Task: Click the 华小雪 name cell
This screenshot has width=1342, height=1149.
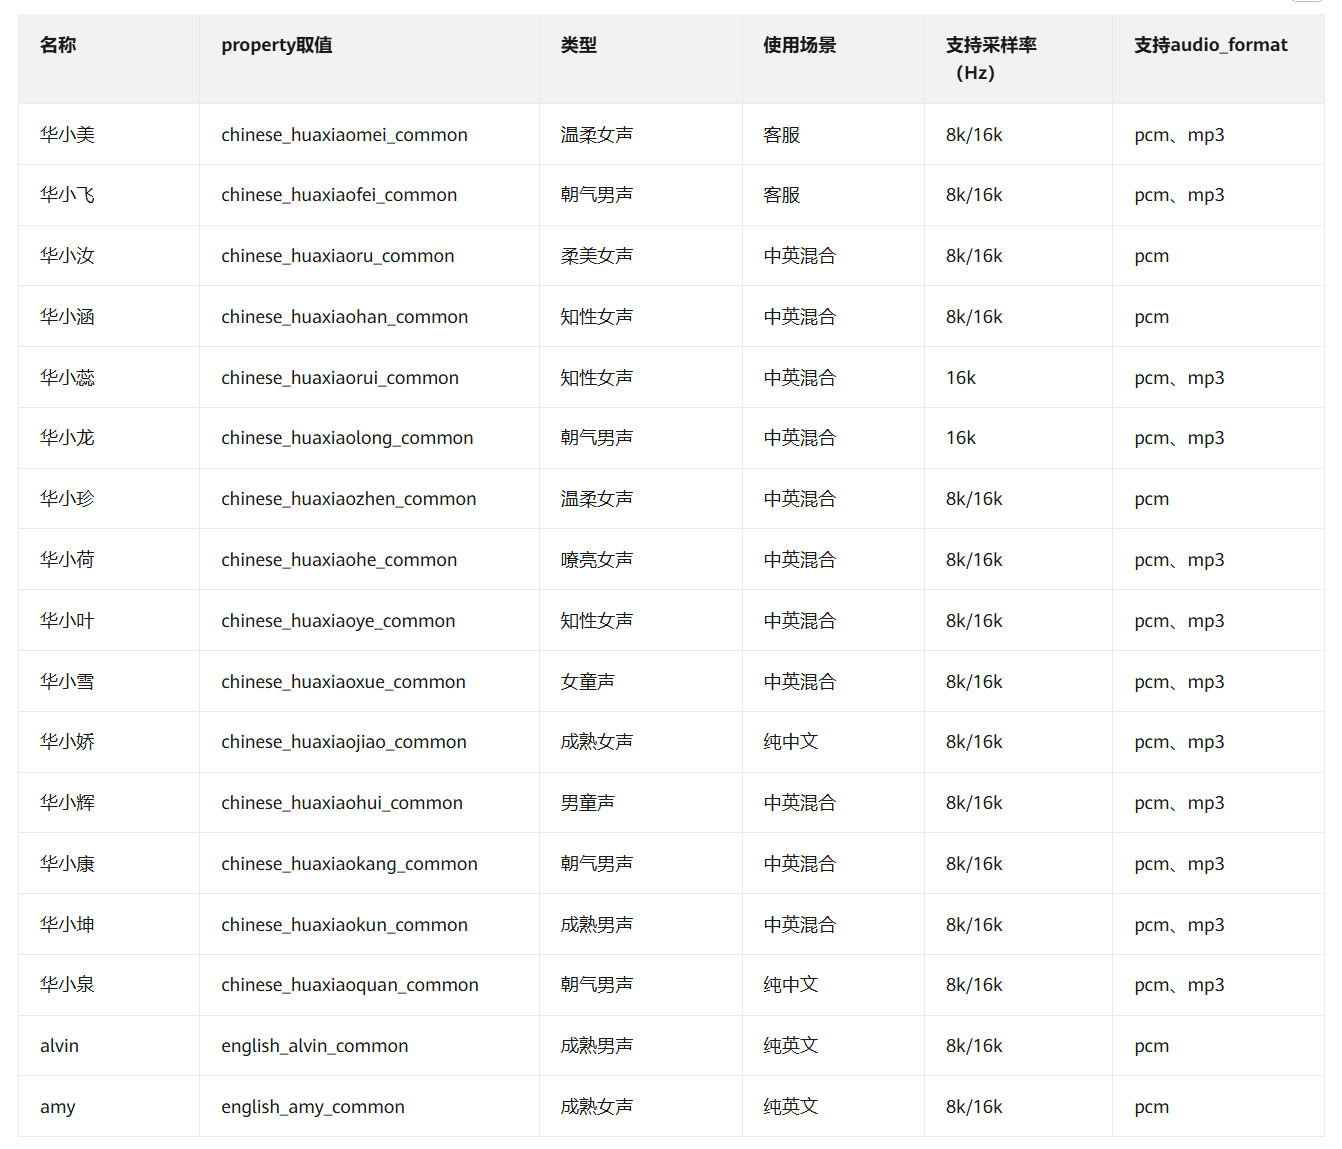Action: [67, 682]
